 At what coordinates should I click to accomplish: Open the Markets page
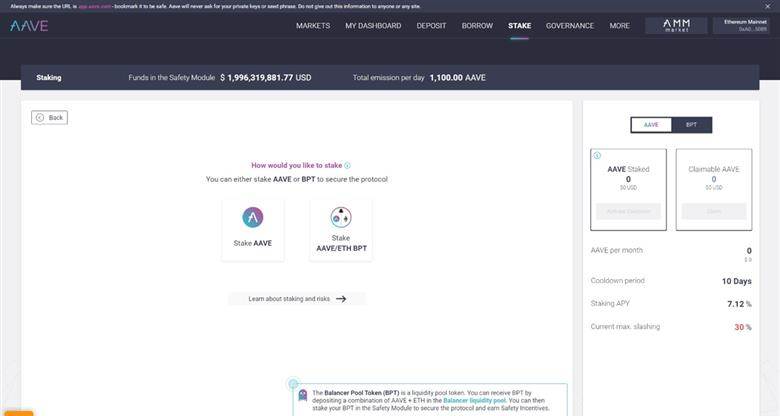313,25
